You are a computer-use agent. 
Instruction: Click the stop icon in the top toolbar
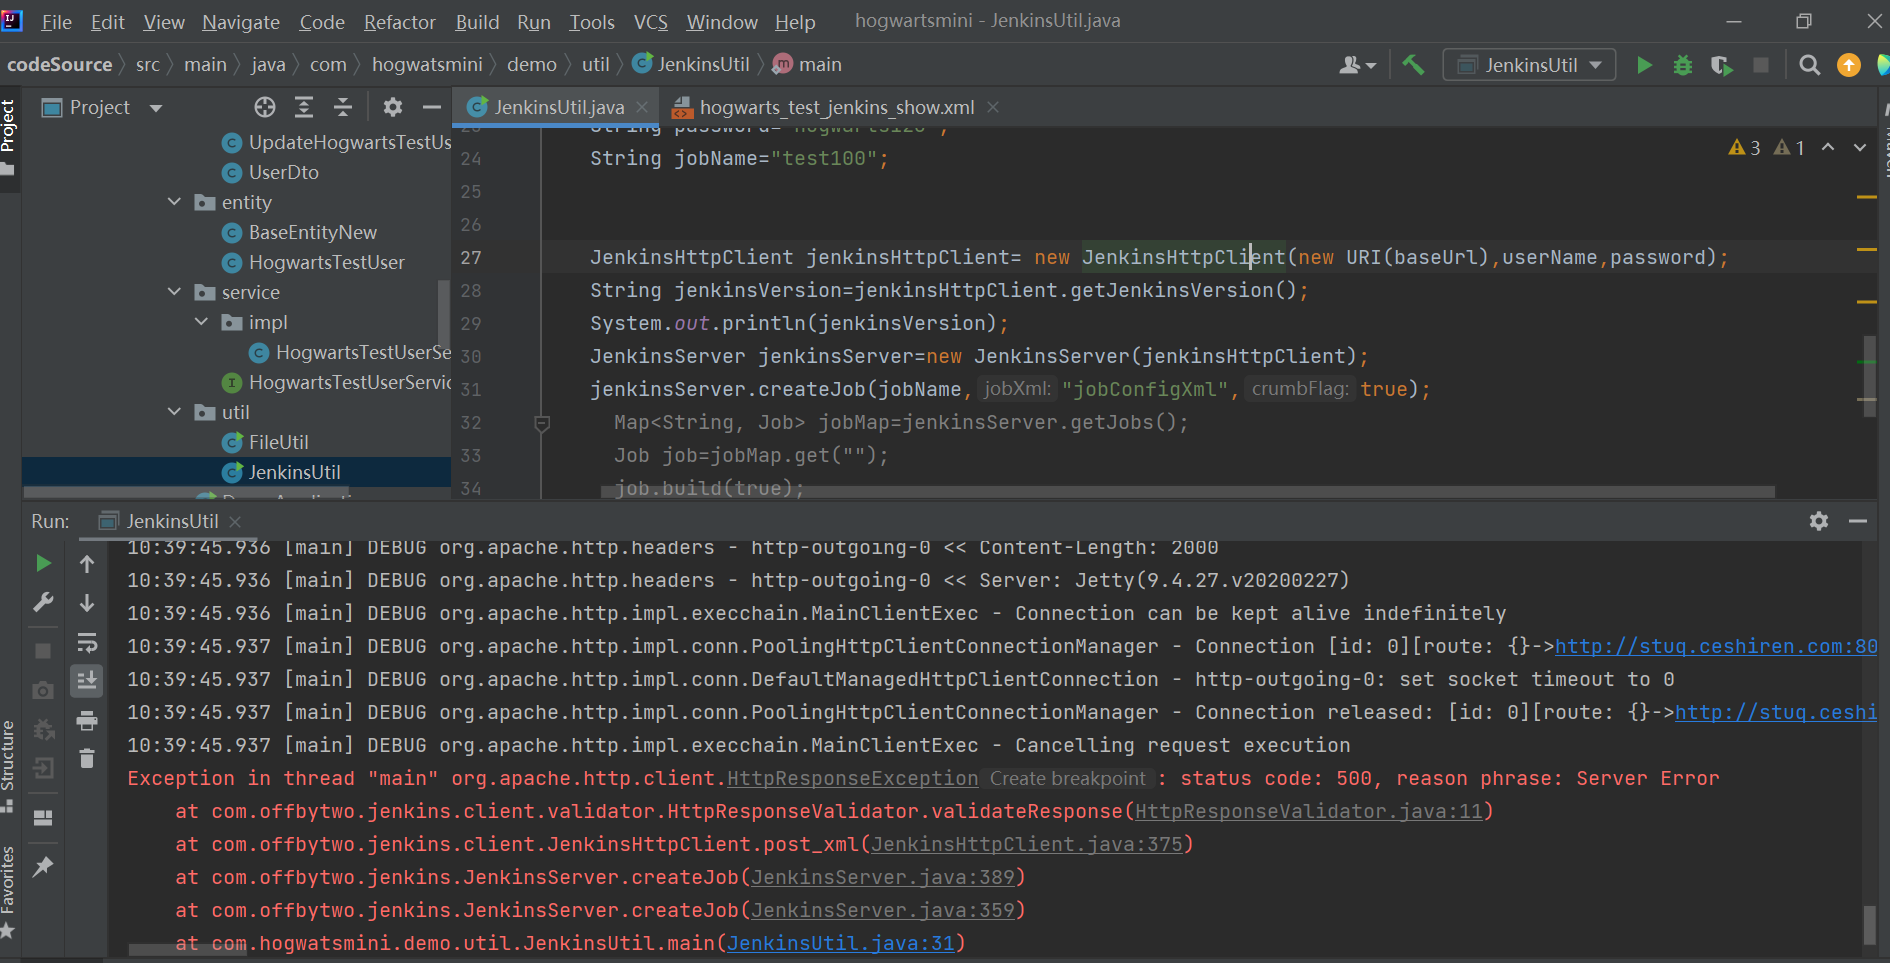[x=1761, y=65]
